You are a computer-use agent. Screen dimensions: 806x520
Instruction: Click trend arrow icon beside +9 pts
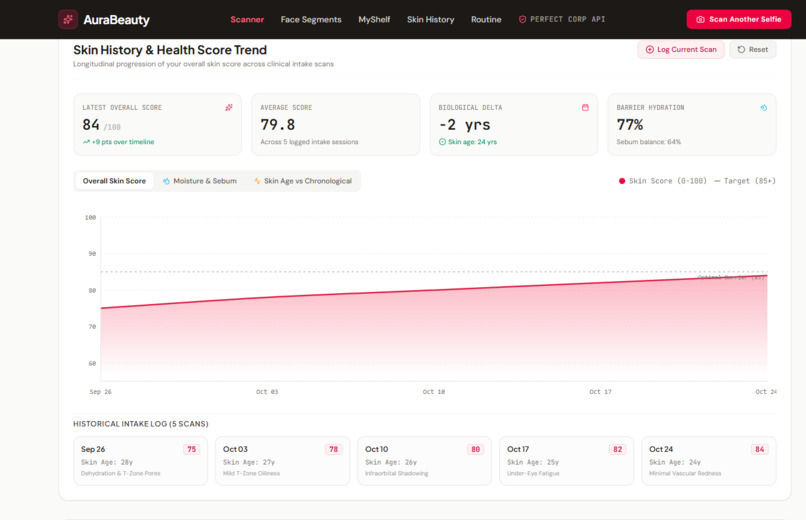coord(86,142)
